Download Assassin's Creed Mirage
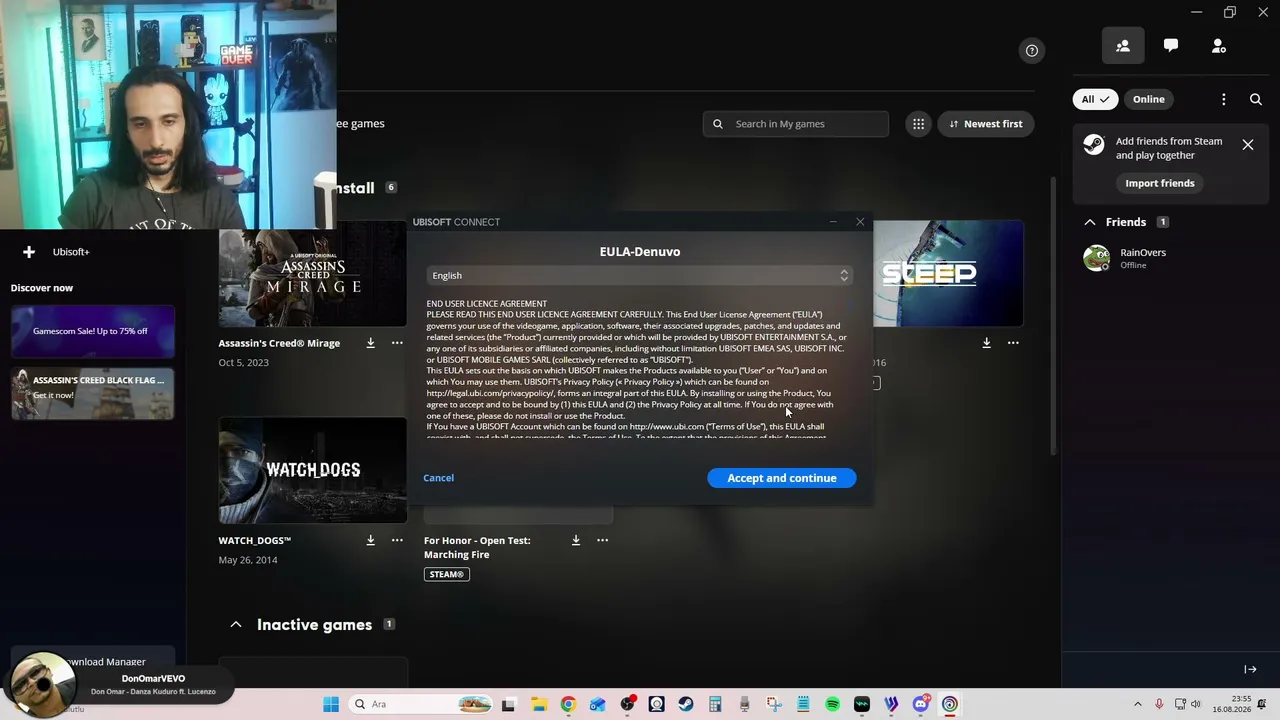Screen dimensions: 1280x720 (370, 343)
